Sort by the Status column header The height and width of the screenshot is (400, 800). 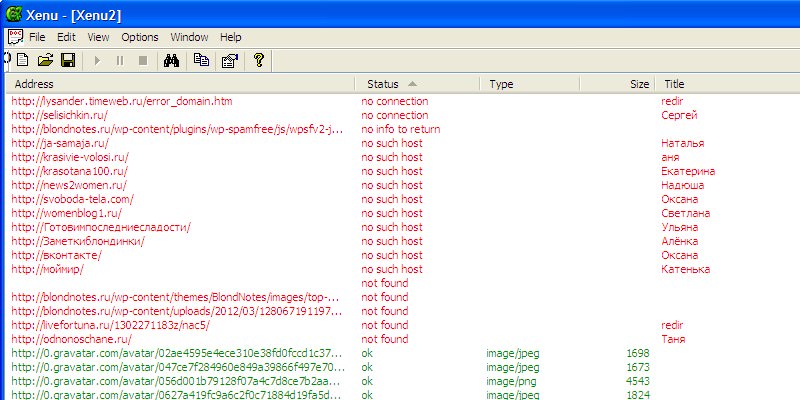pos(417,84)
